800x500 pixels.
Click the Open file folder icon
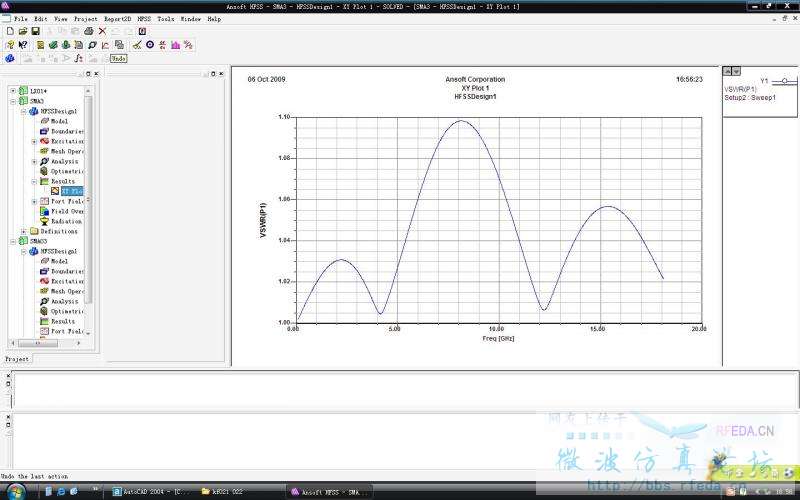point(22,31)
